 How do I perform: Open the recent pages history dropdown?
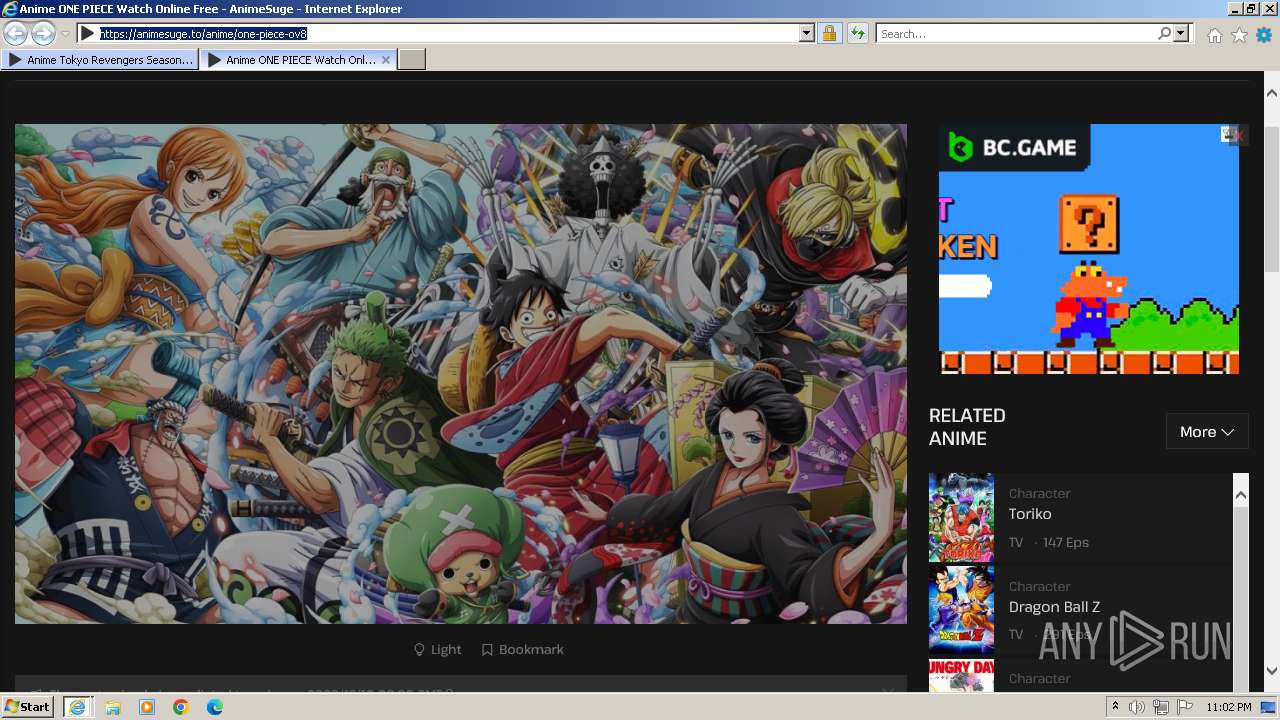[65, 34]
